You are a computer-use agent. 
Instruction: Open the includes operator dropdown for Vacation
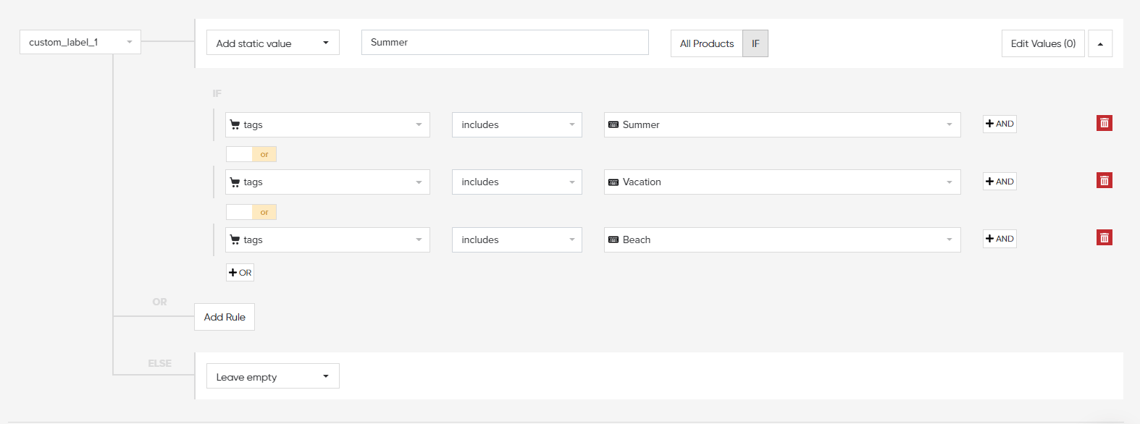(517, 182)
